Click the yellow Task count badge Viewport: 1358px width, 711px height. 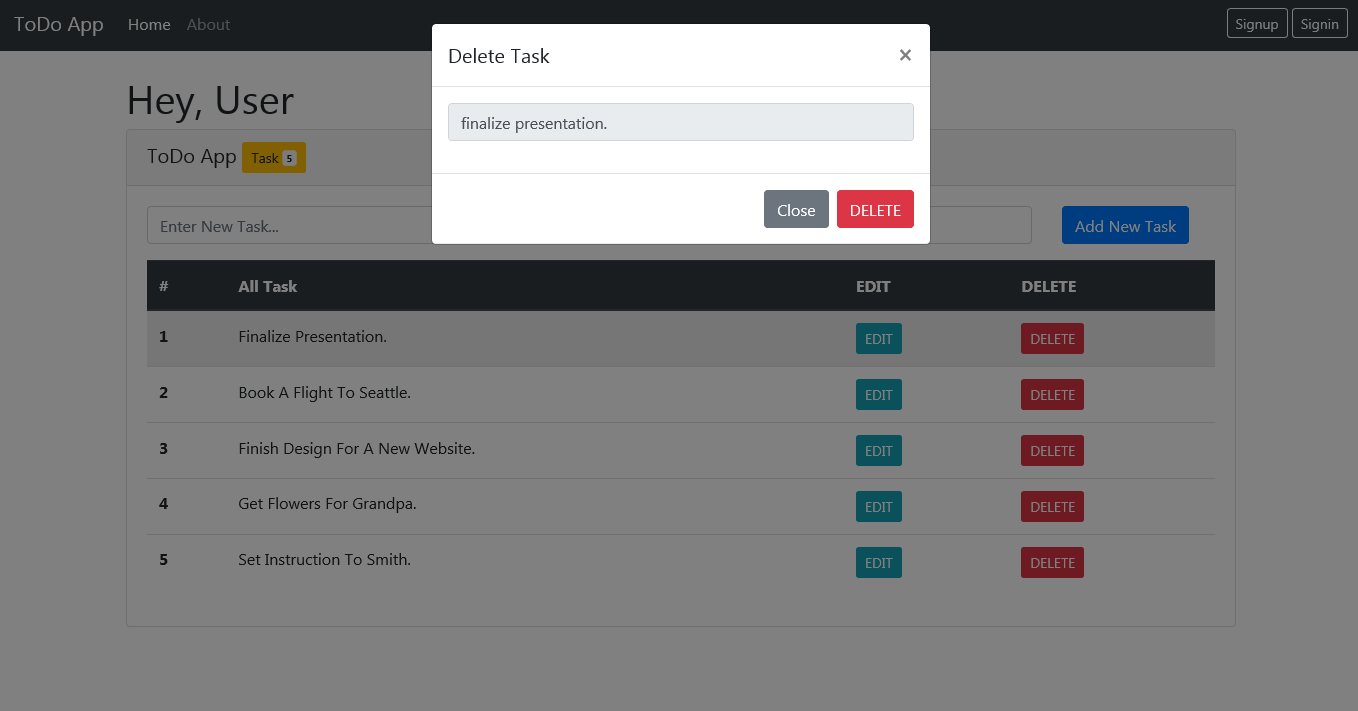point(274,158)
